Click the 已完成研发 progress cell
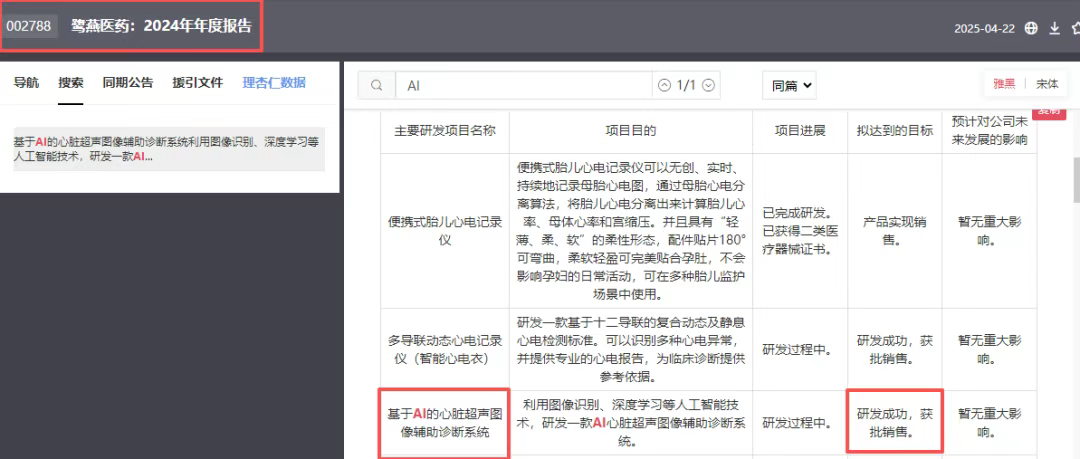This screenshot has height=459, width=1080. click(x=800, y=231)
